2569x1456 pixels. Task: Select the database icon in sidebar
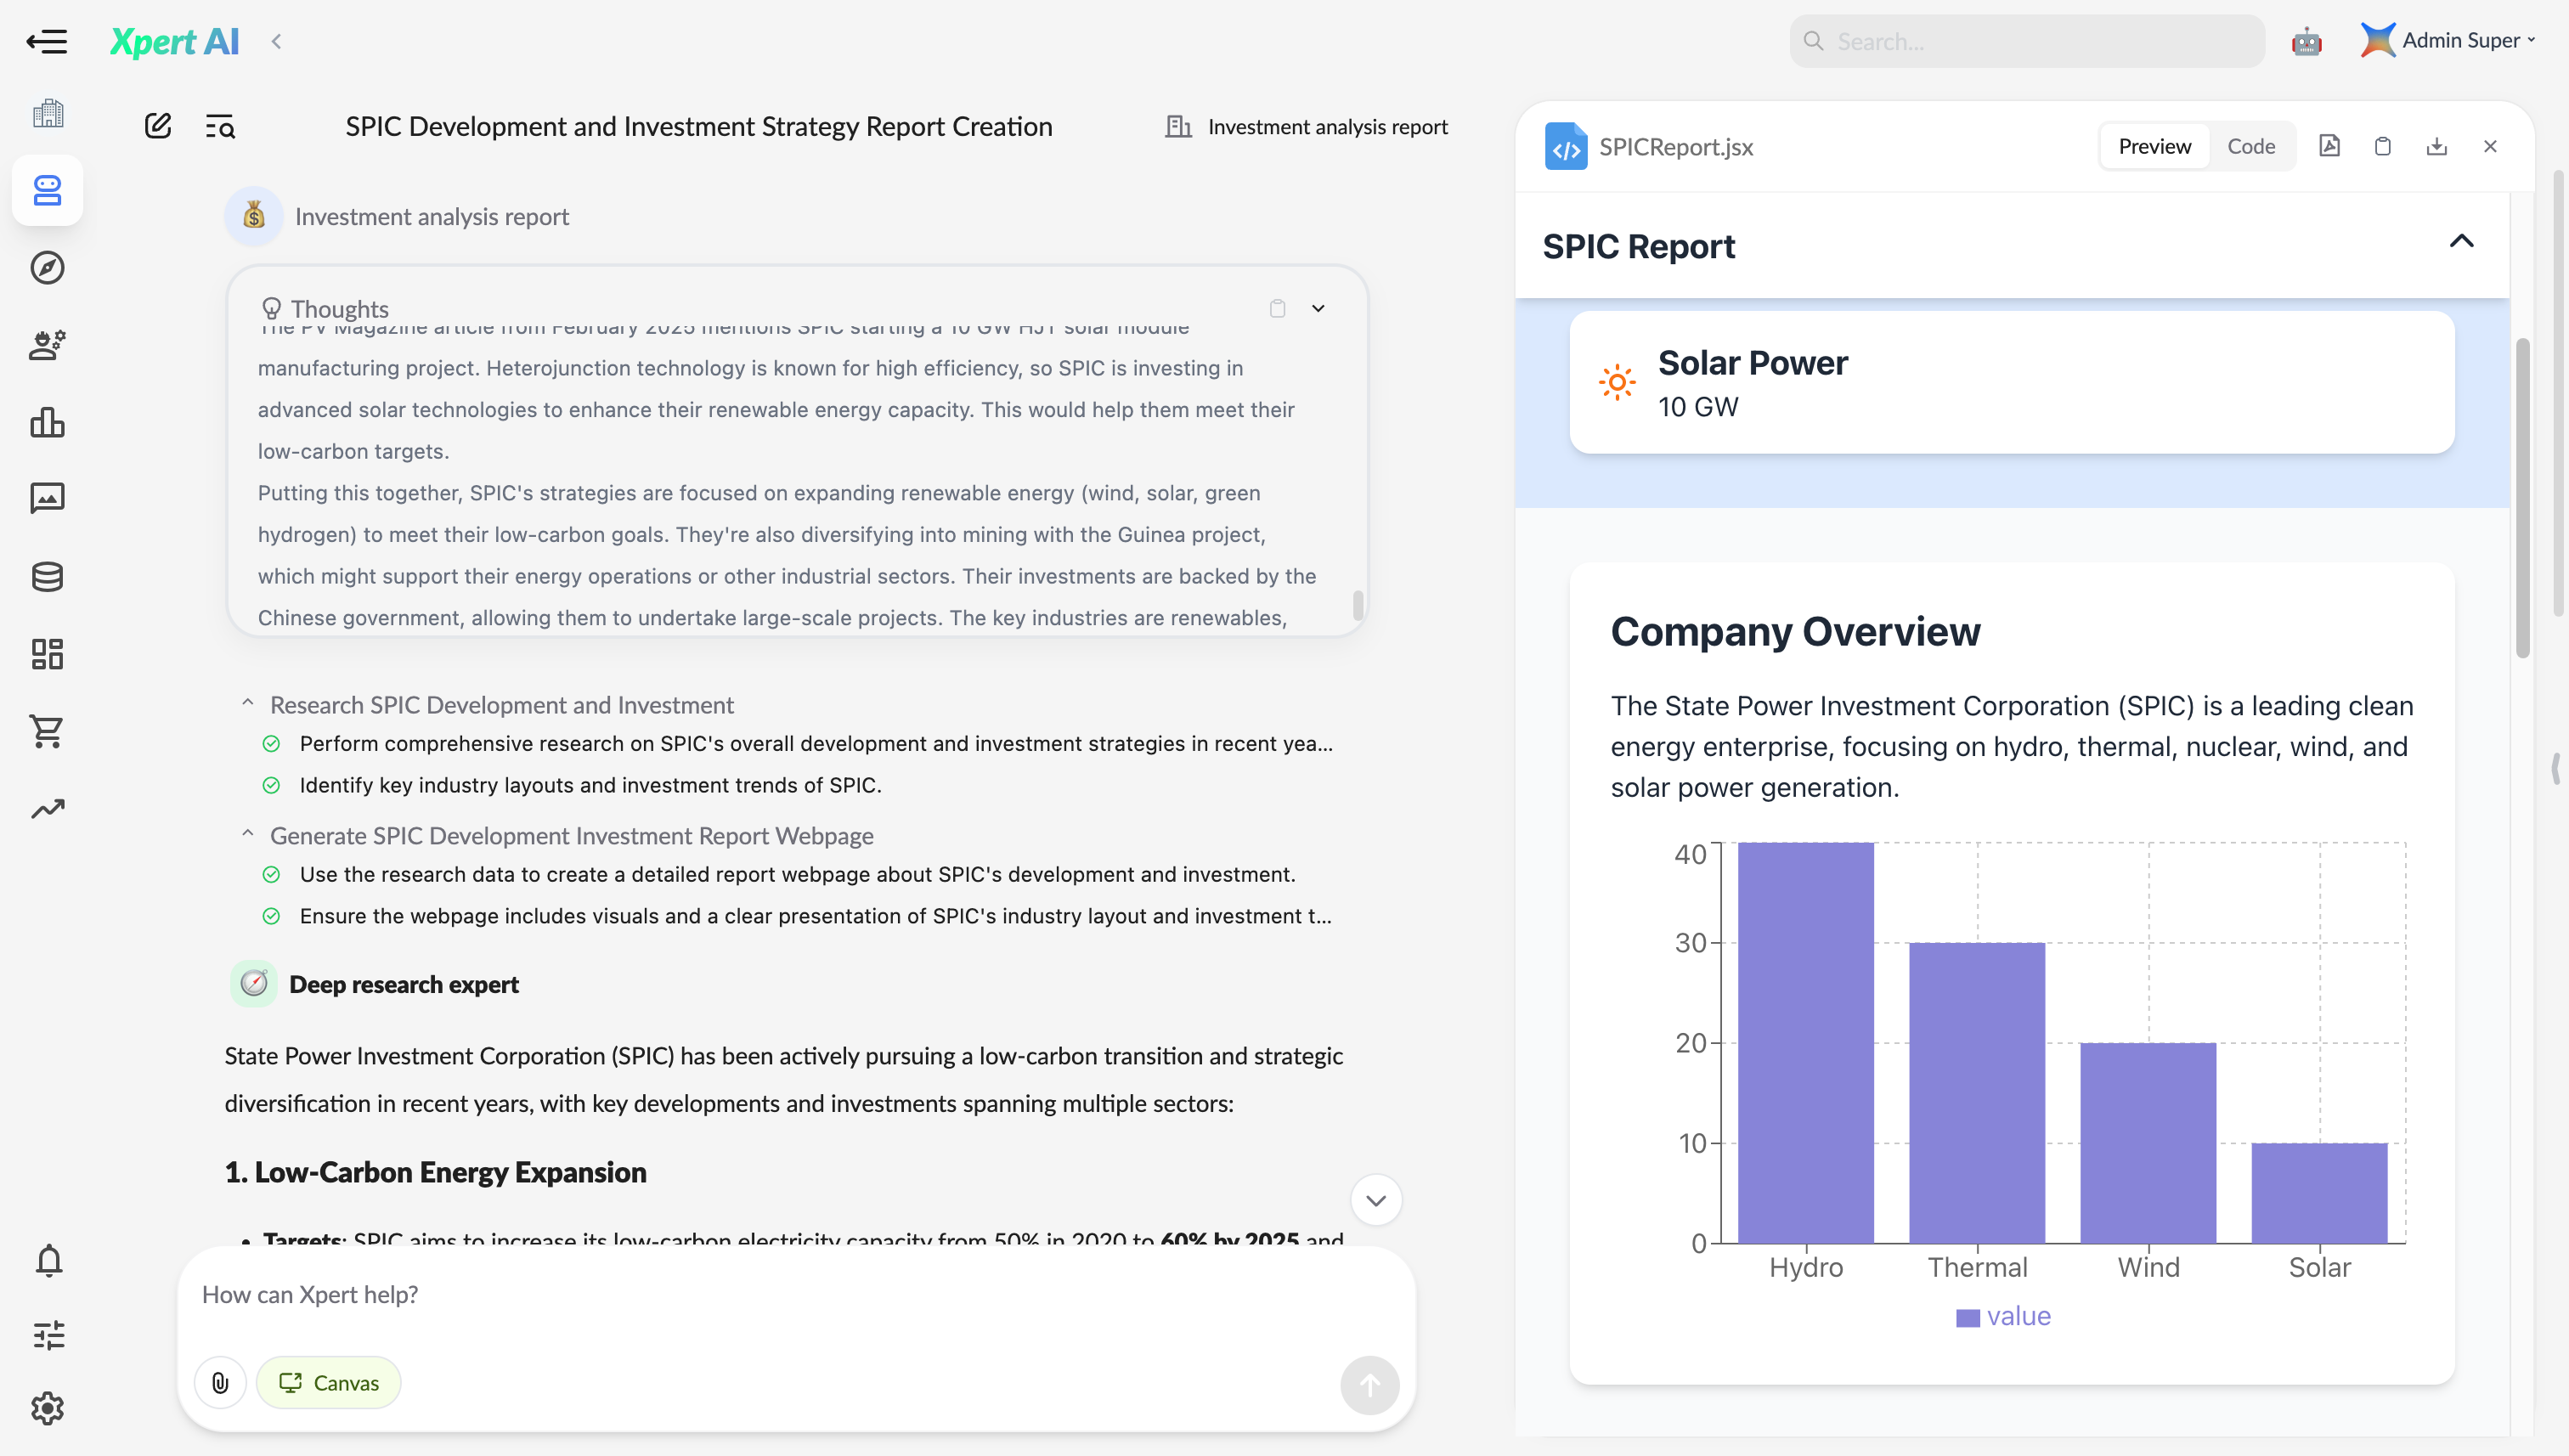[47, 577]
